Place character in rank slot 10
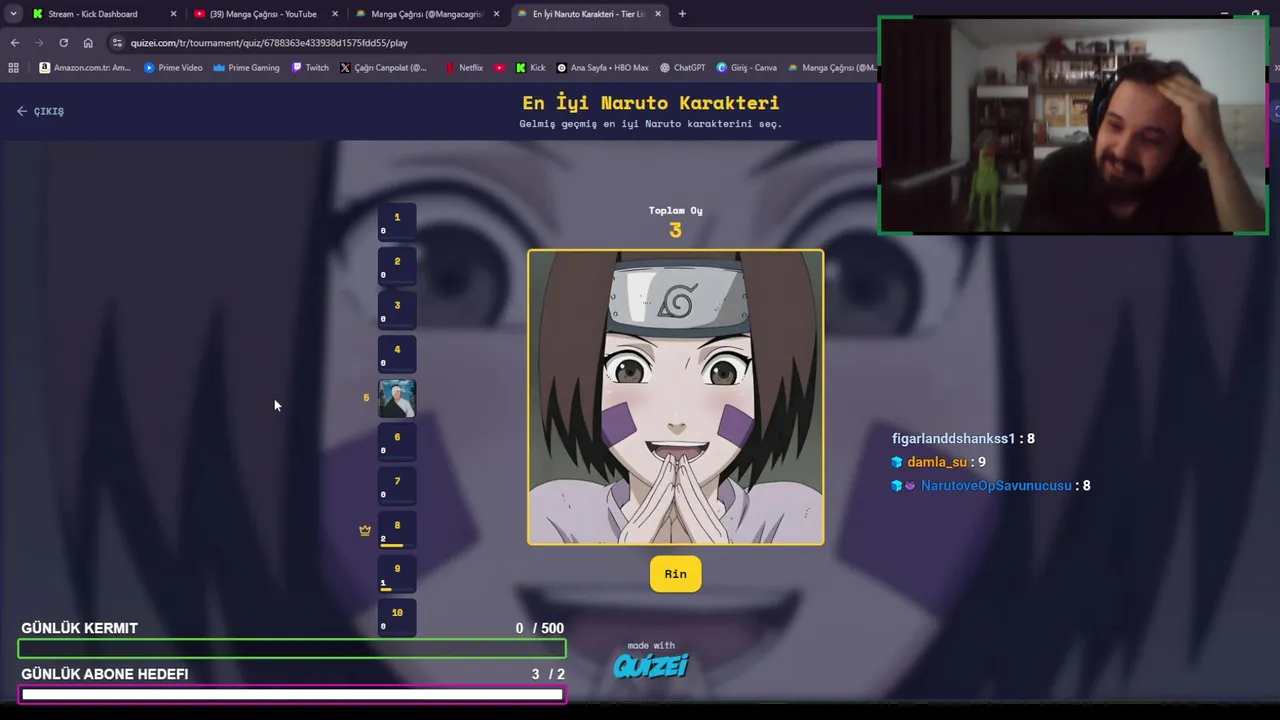This screenshot has width=1280, height=720. coord(397,619)
